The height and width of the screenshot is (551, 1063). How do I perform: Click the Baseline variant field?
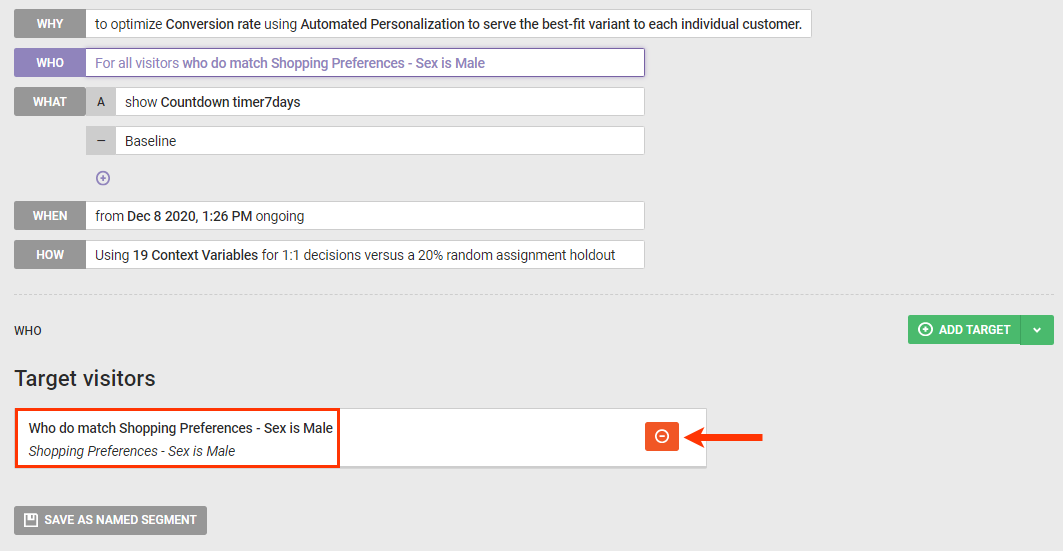pyautogui.click(x=380, y=141)
